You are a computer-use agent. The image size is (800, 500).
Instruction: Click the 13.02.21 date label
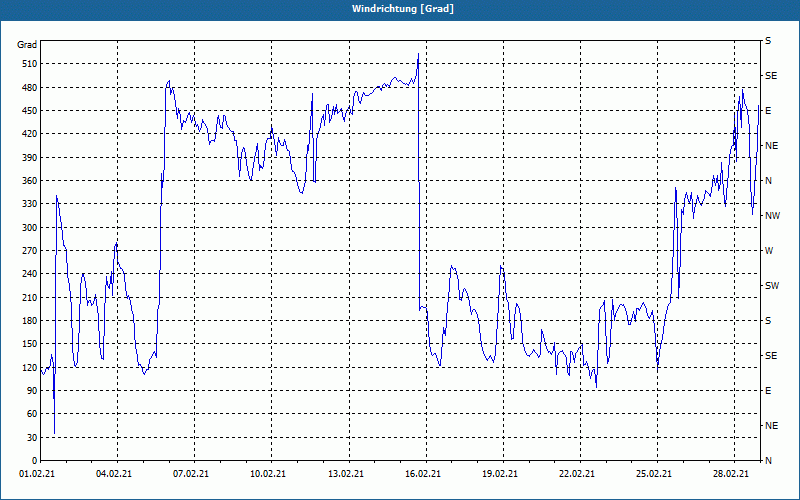pos(346,473)
